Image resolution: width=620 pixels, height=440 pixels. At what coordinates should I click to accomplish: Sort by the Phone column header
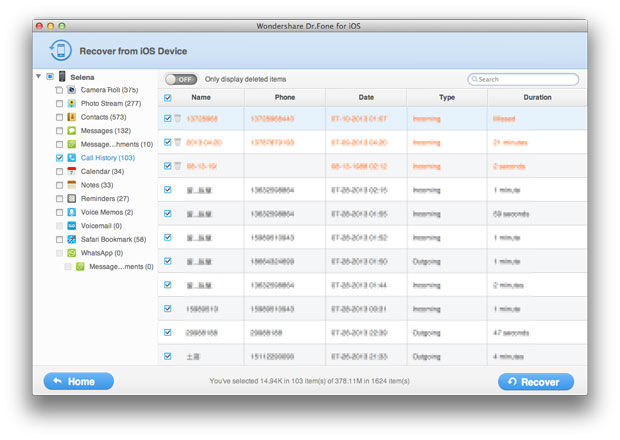pos(285,97)
